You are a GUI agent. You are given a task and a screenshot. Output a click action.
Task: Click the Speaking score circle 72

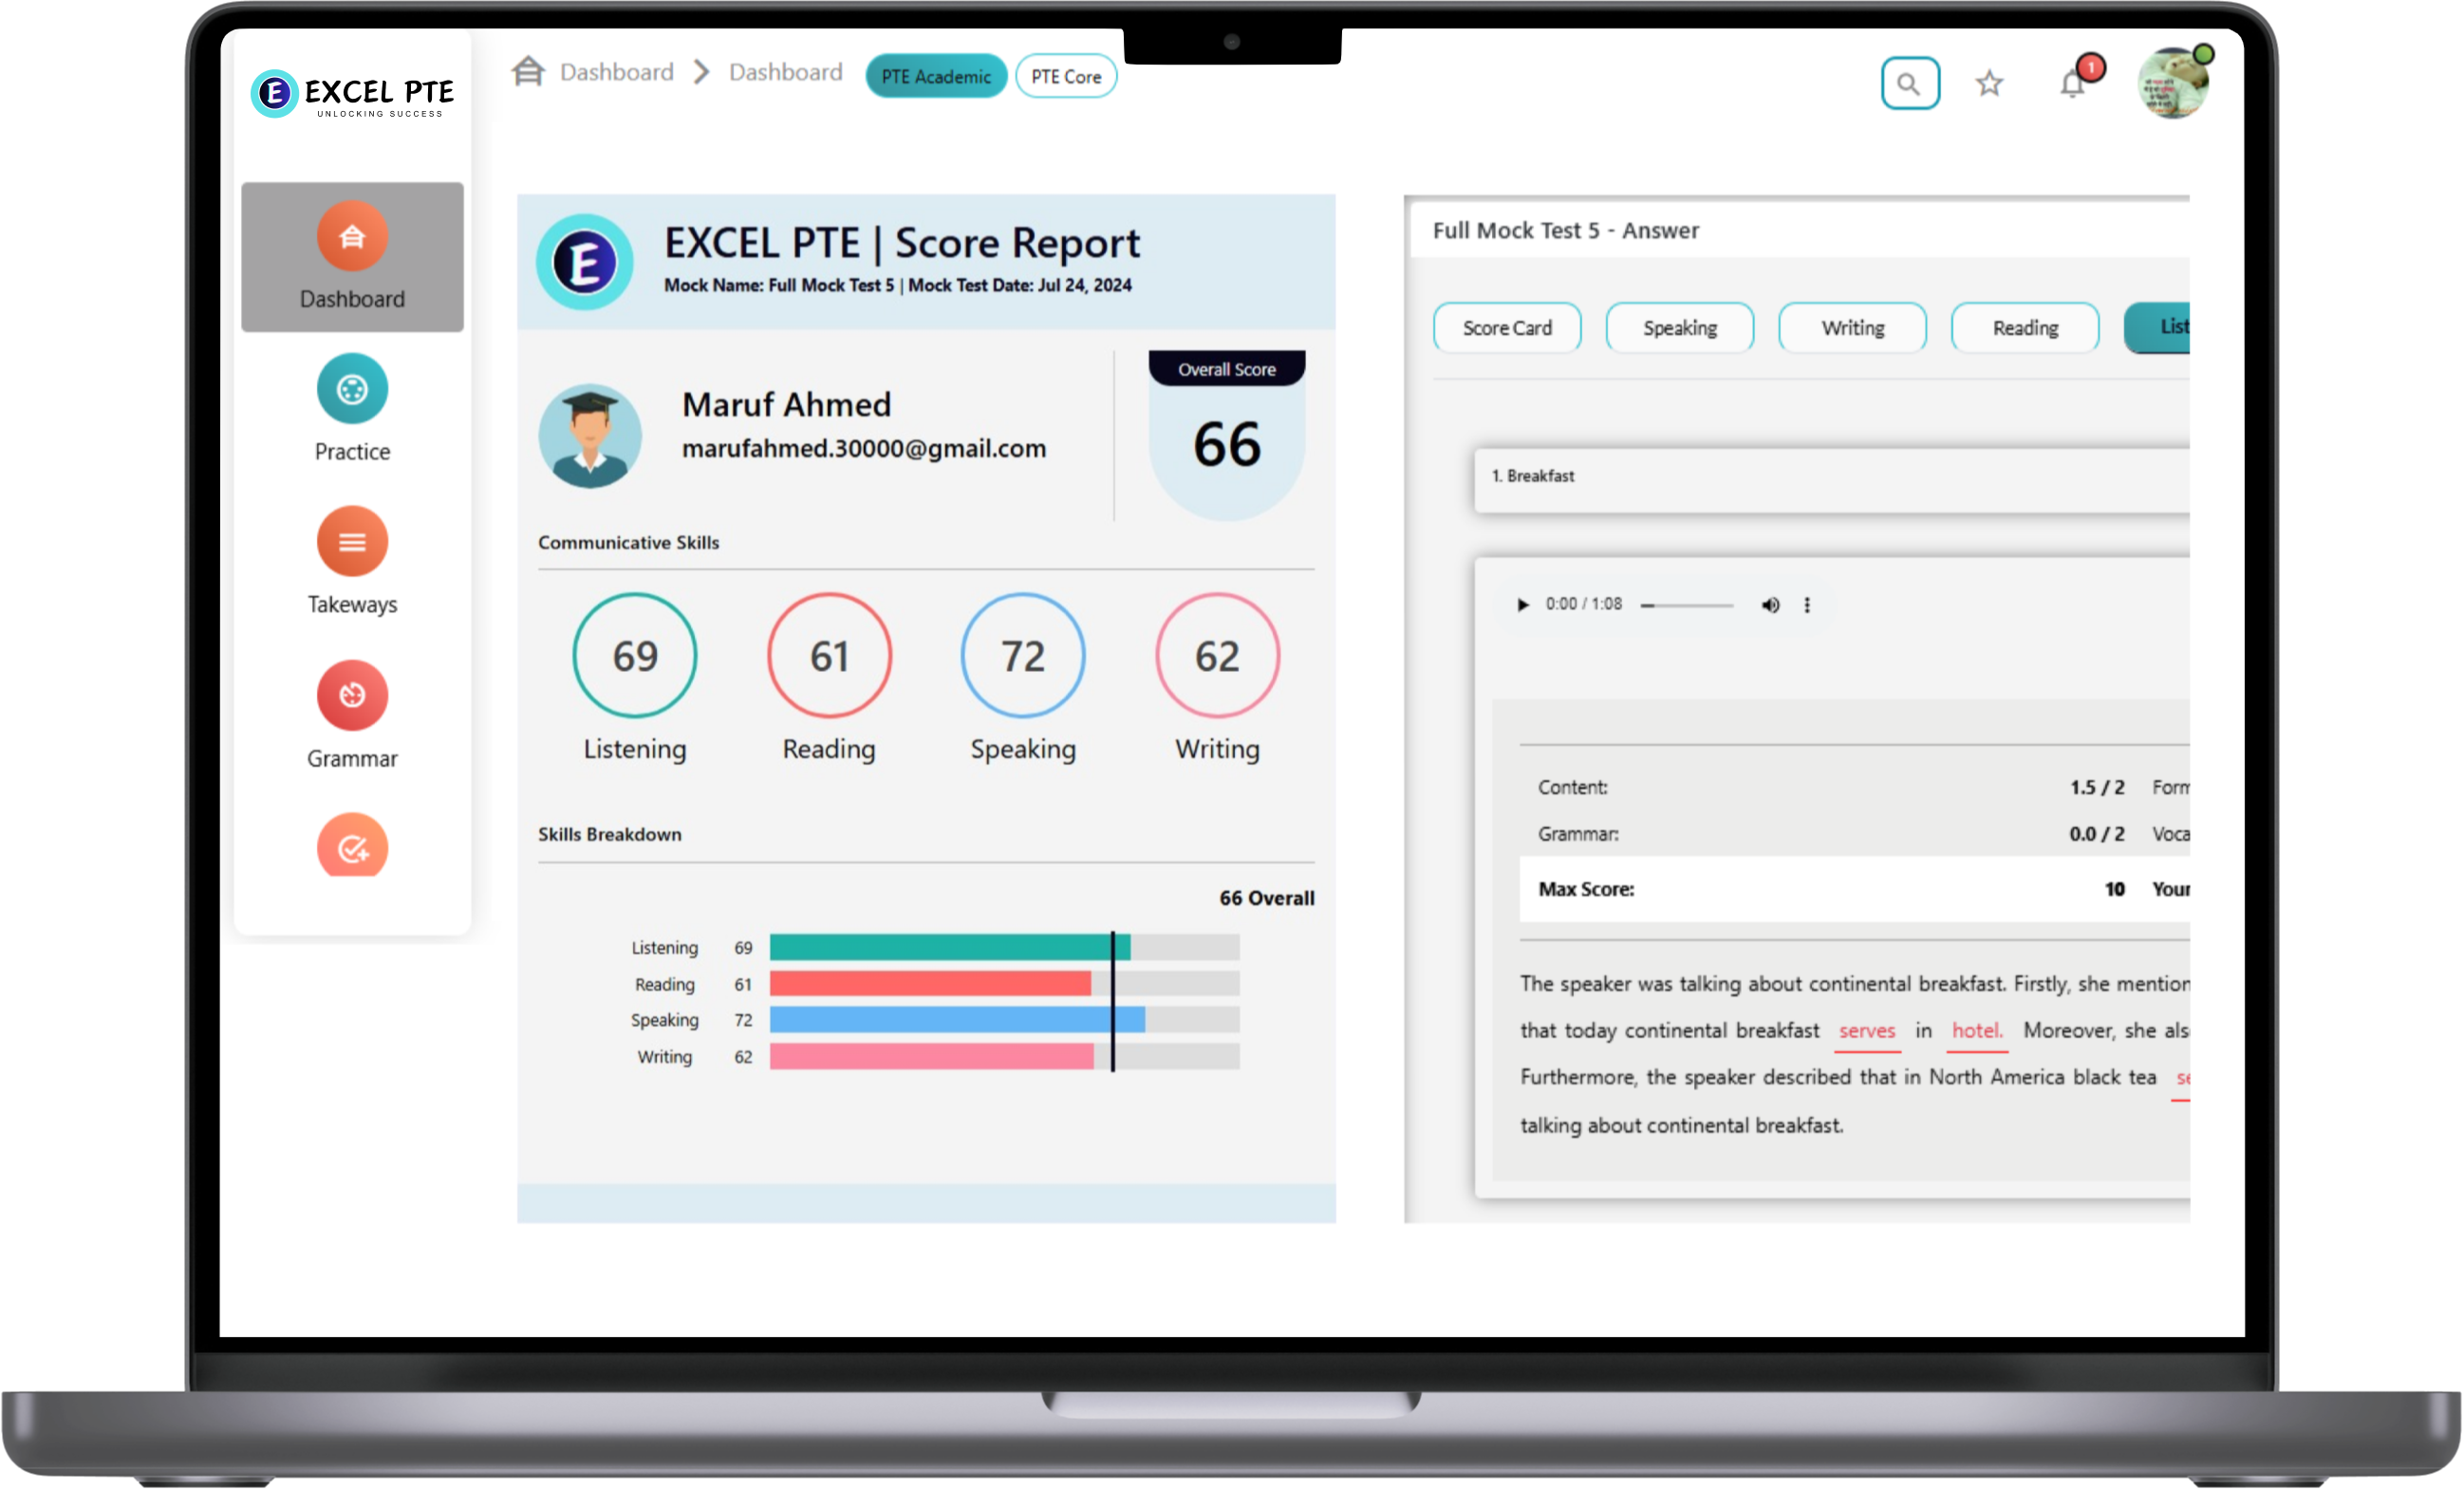point(1023,656)
